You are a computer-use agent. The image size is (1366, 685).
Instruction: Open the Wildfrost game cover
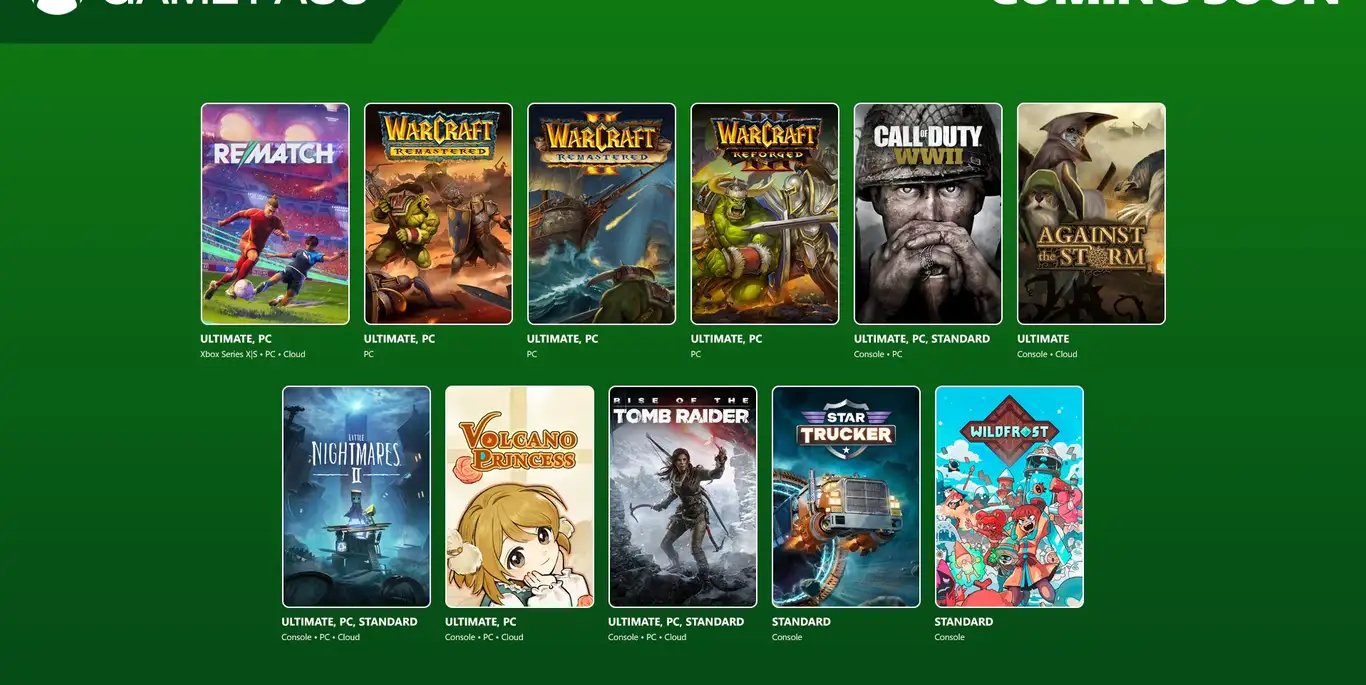pos(1009,497)
